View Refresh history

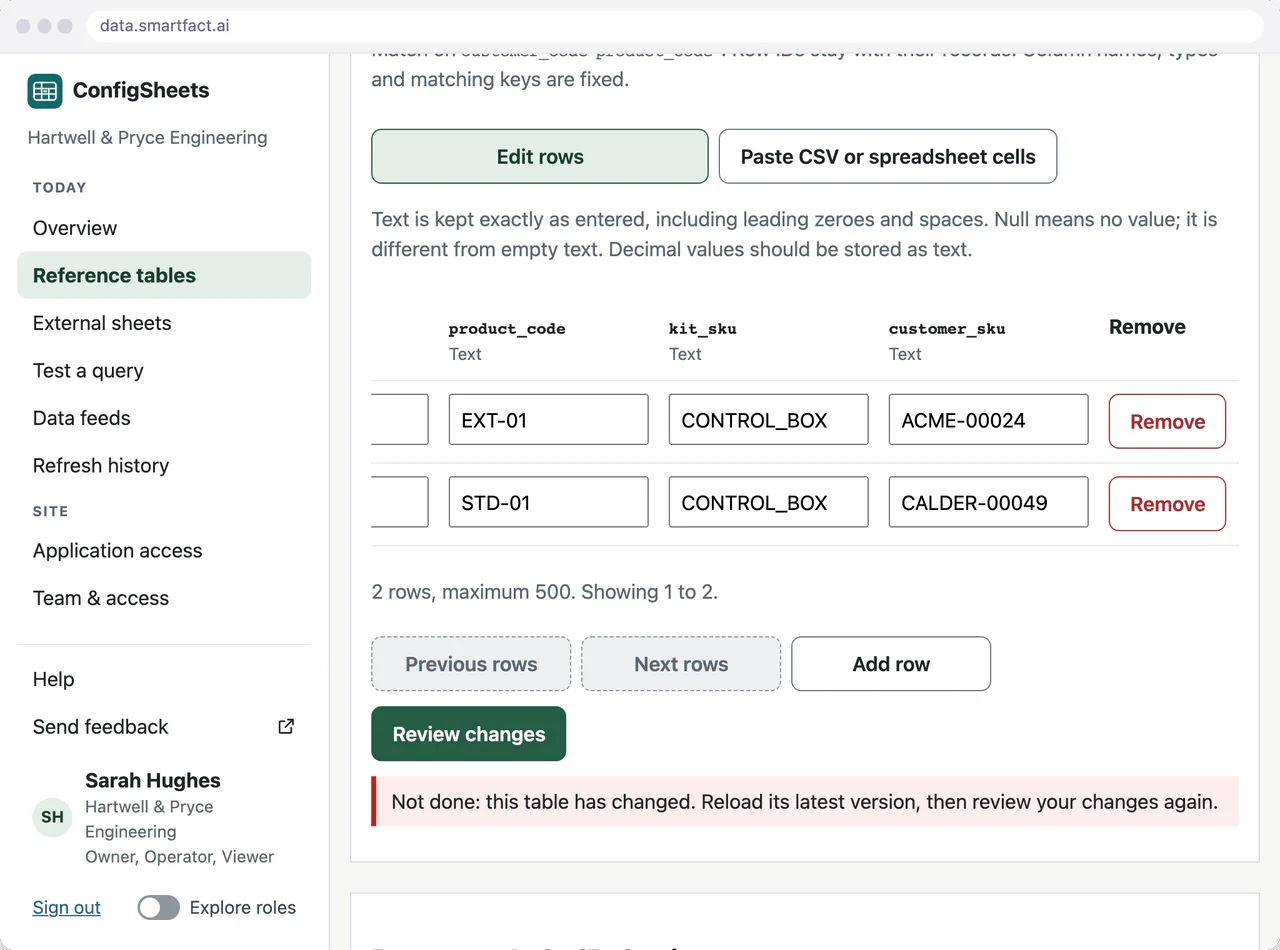pos(164,465)
